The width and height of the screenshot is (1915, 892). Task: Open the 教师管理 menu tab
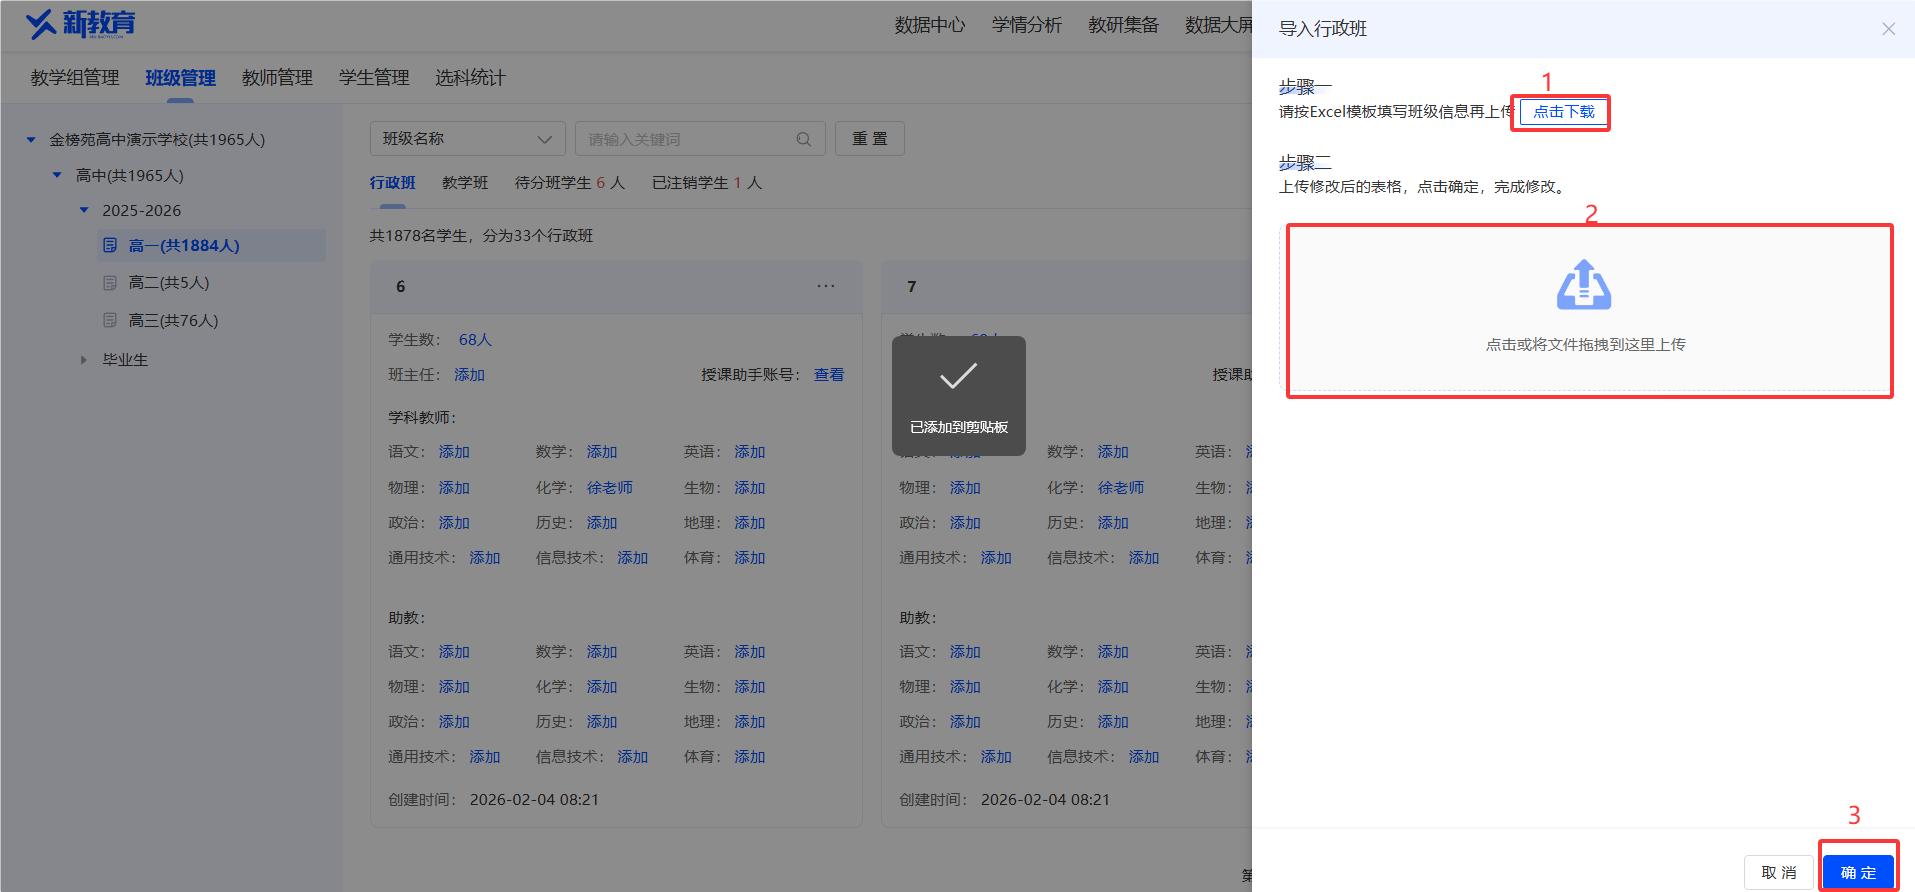[x=277, y=78]
